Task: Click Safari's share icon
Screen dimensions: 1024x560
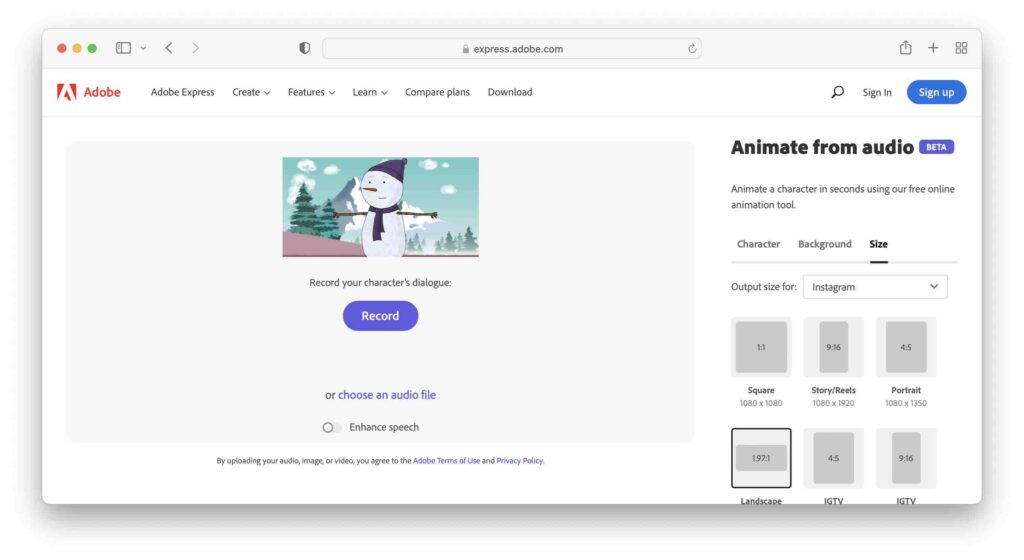Action: 905,48
